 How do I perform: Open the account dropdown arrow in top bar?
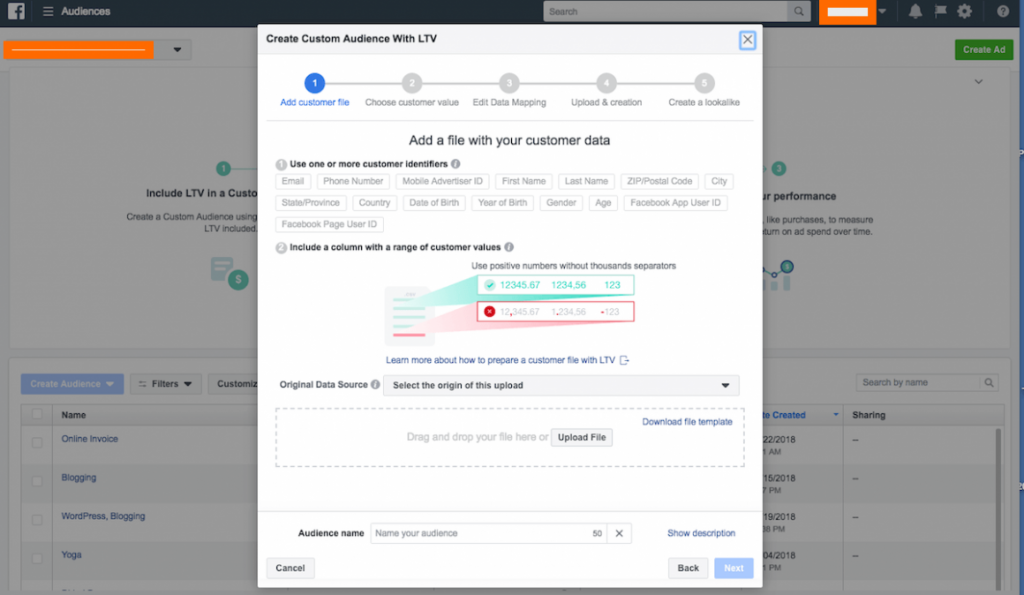click(x=882, y=11)
